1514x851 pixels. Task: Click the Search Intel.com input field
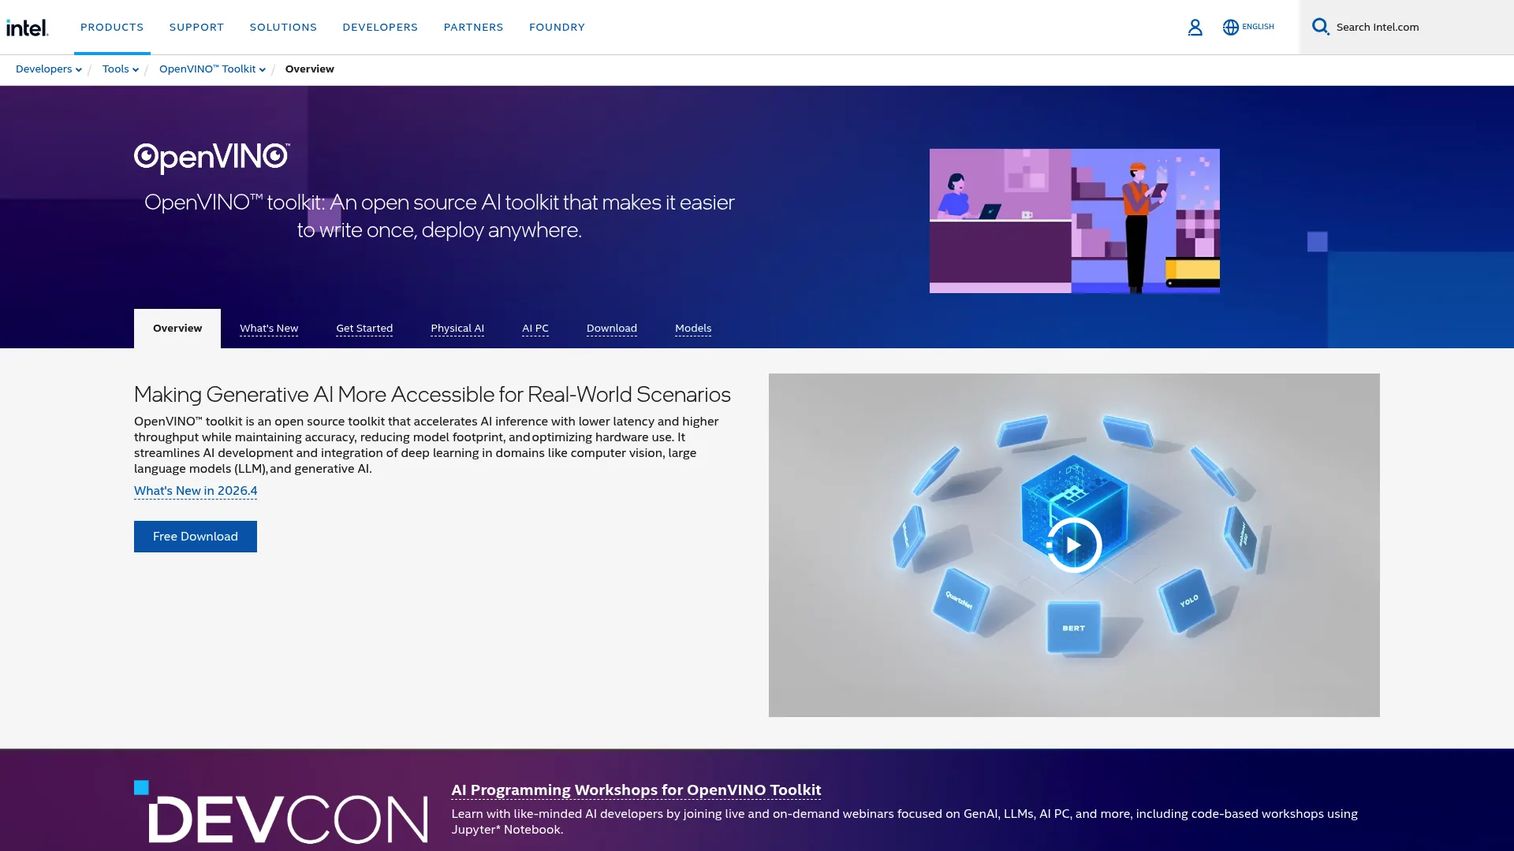pyautogui.click(x=1420, y=27)
